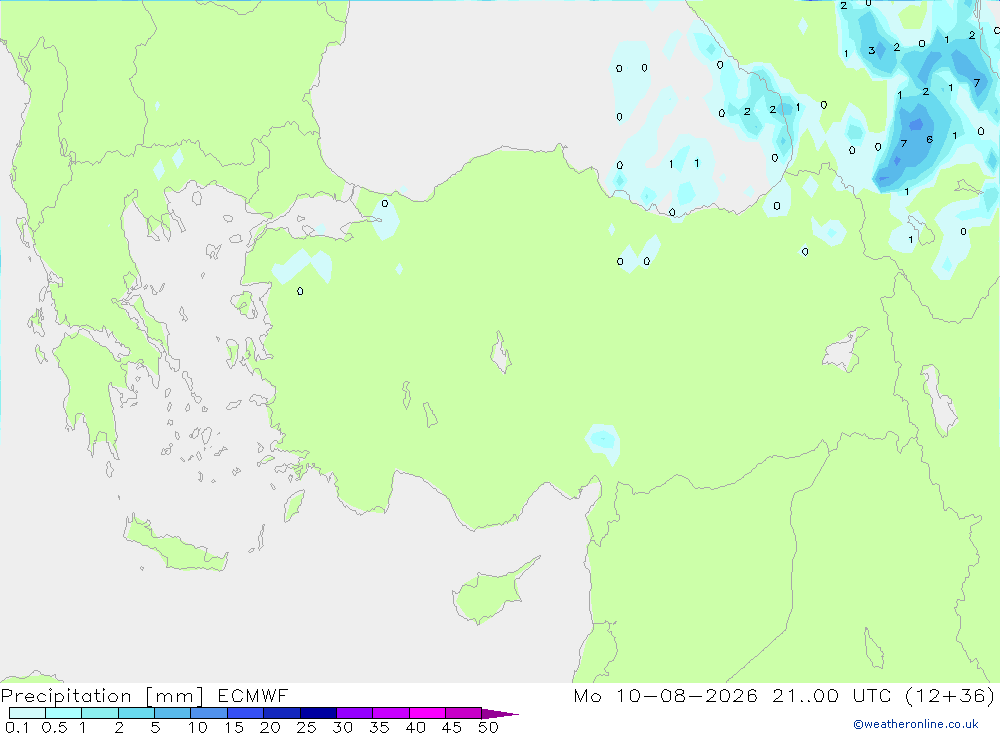Click the '3' precipitation value on the map
This screenshot has height=733, width=1000.
click(x=871, y=50)
